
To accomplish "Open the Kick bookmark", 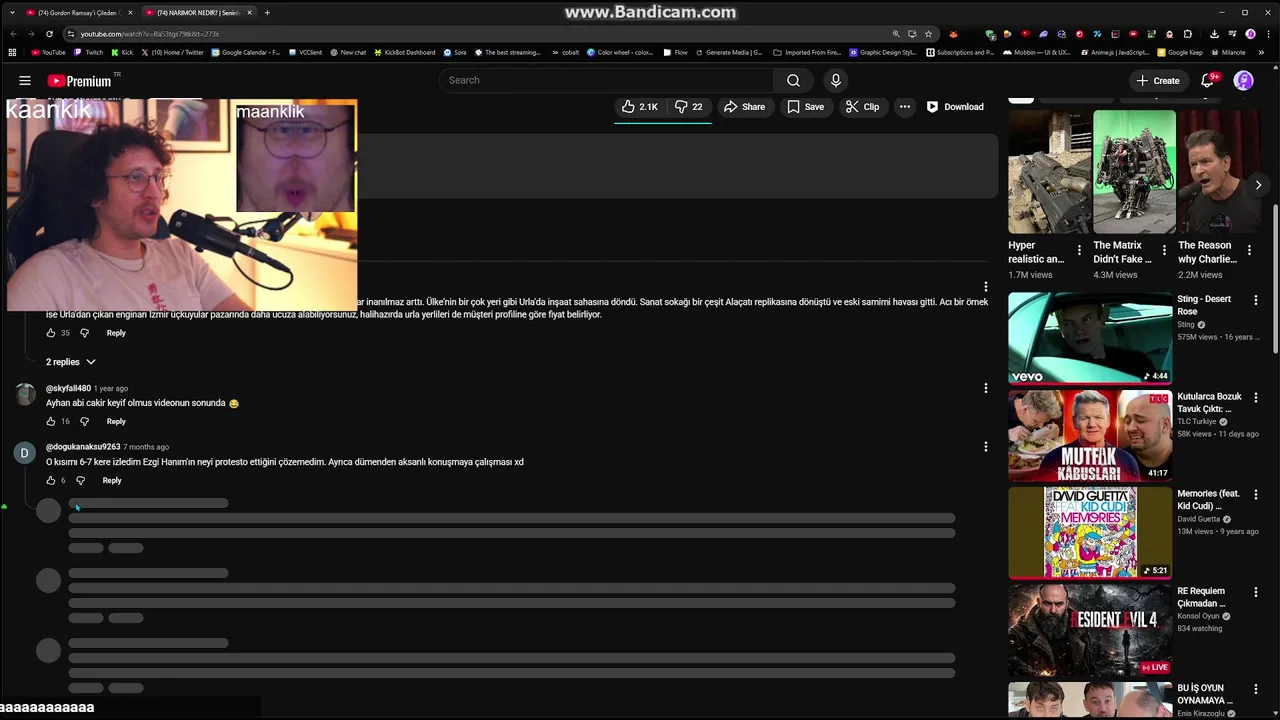I will (122, 52).
